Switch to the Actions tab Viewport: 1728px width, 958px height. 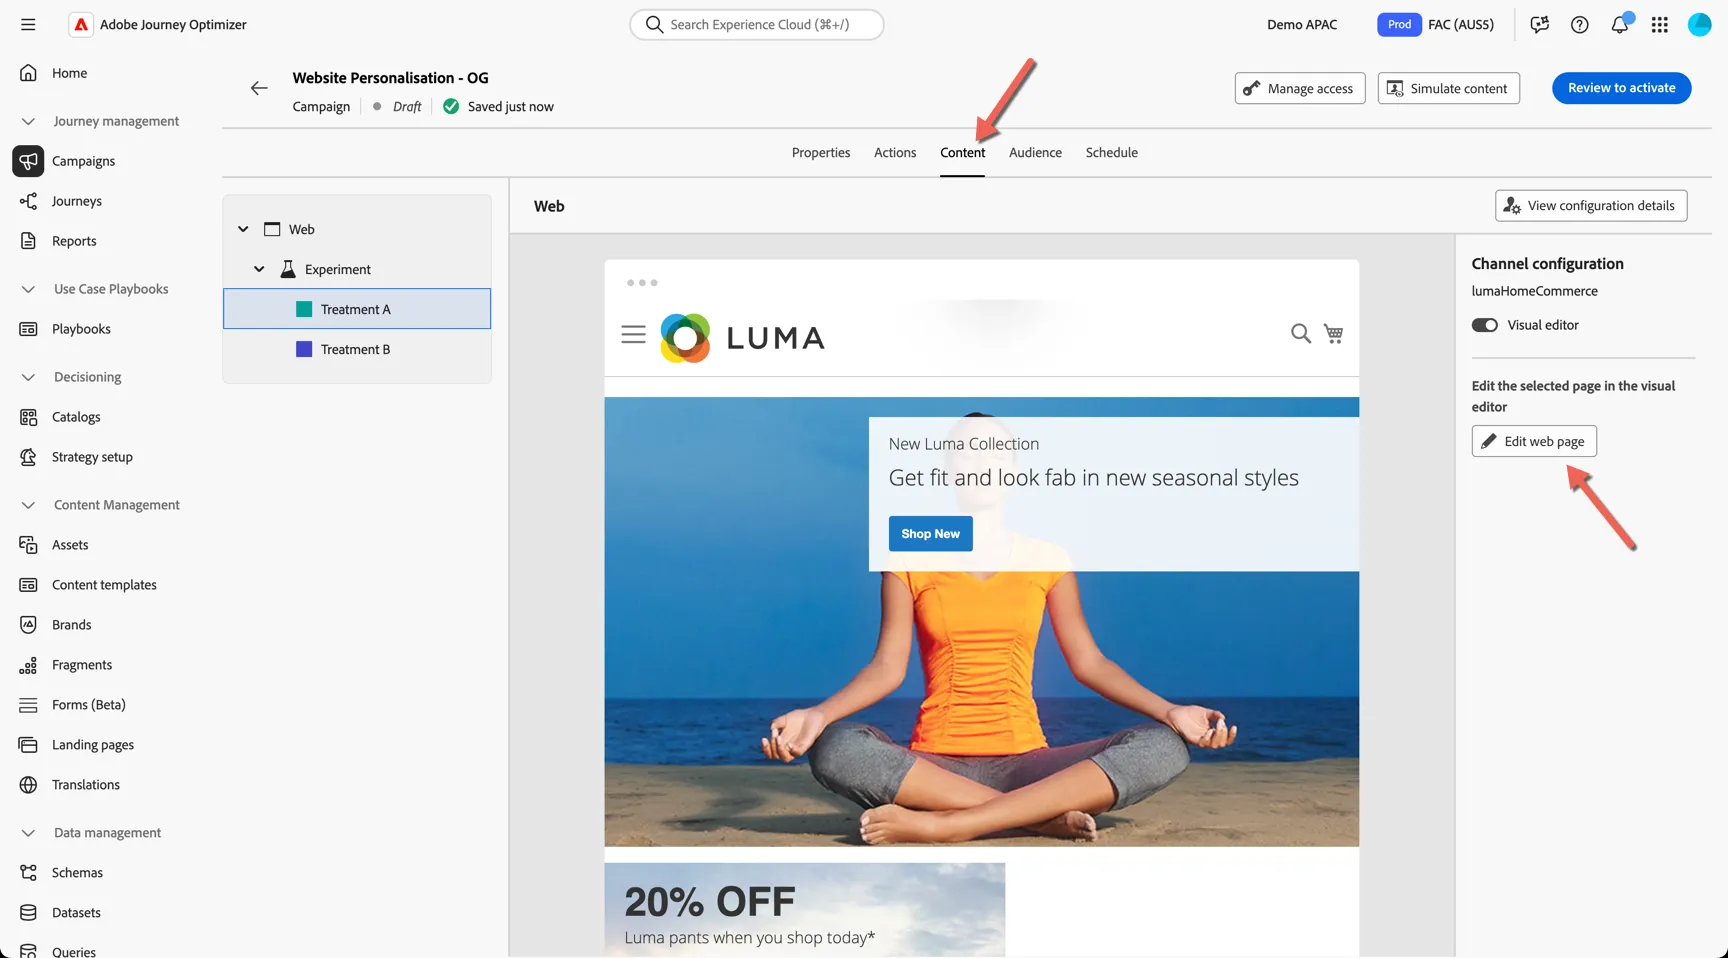click(x=895, y=153)
